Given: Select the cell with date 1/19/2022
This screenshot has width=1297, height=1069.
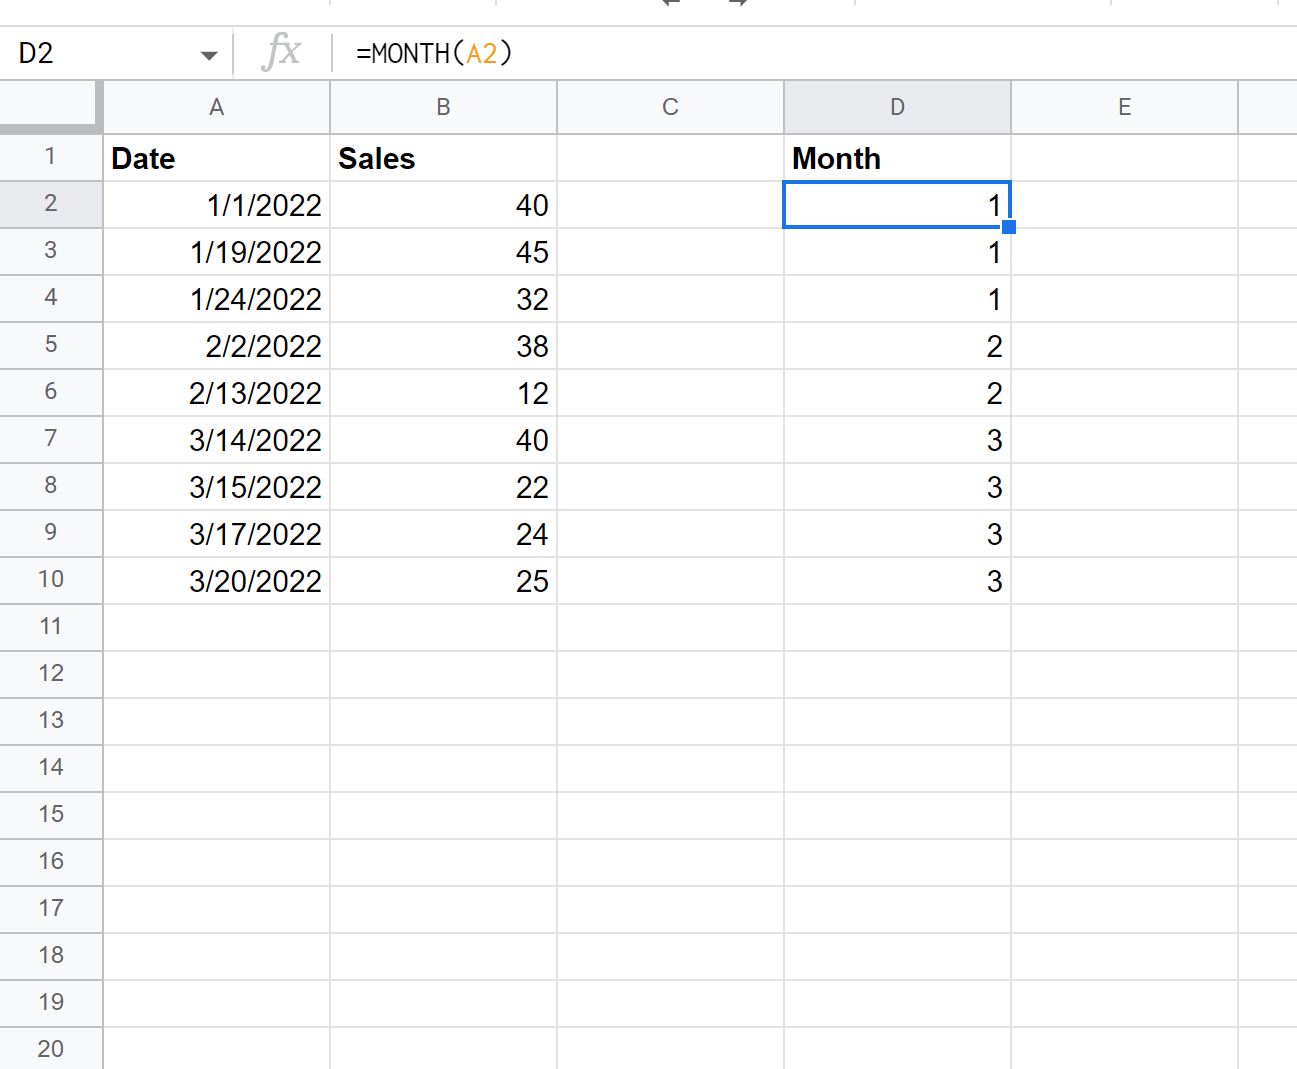Looking at the screenshot, I should click(216, 252).
